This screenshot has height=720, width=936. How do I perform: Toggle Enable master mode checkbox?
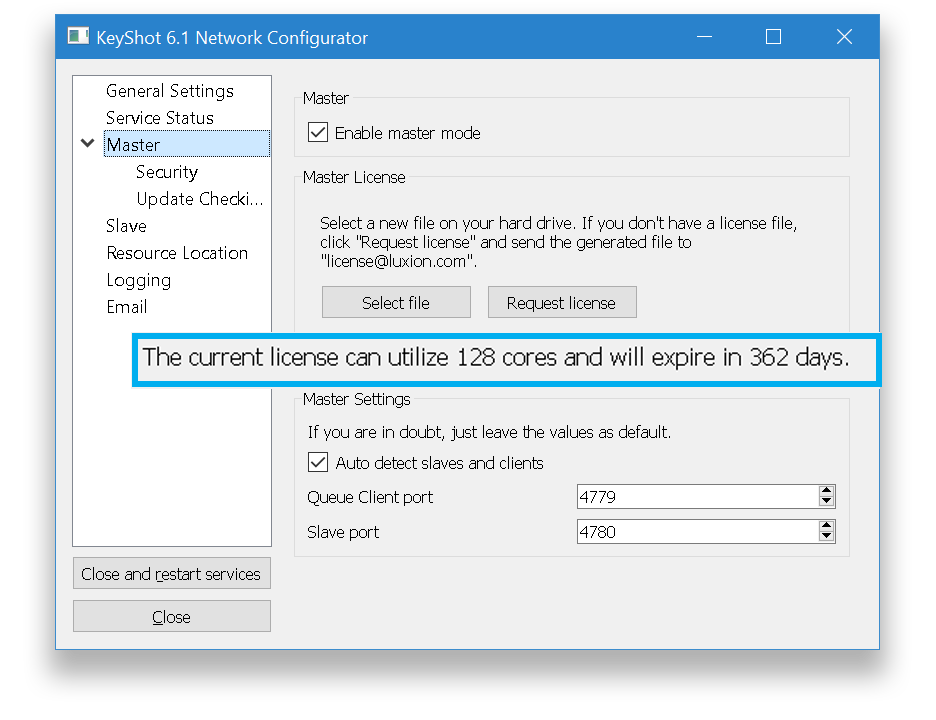tap(318, 132)
